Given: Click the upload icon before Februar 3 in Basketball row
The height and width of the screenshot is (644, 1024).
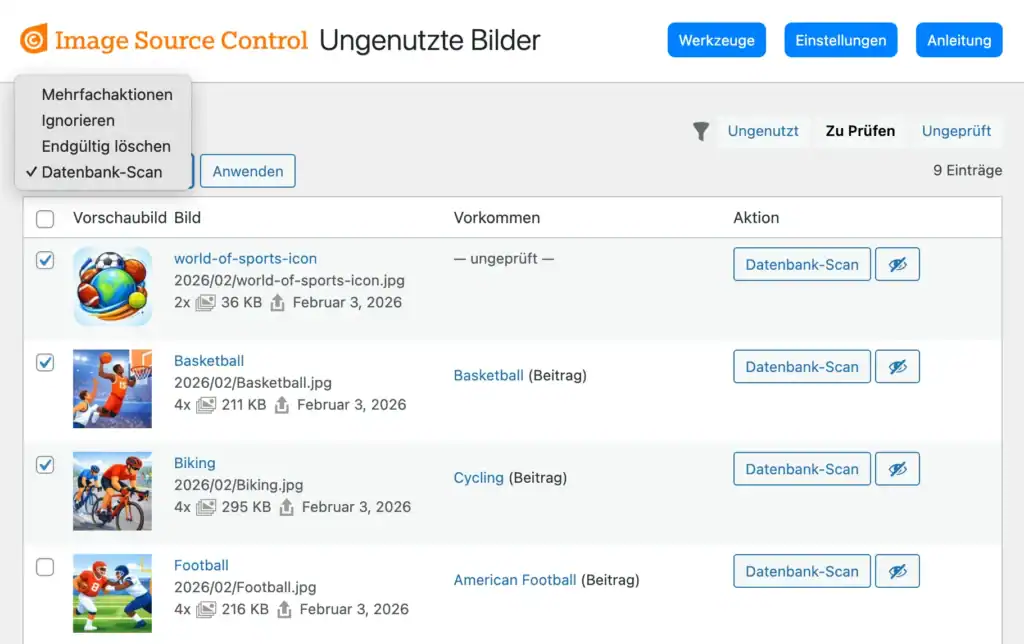Looking at the screenshot, I should (x=280, y=404).
